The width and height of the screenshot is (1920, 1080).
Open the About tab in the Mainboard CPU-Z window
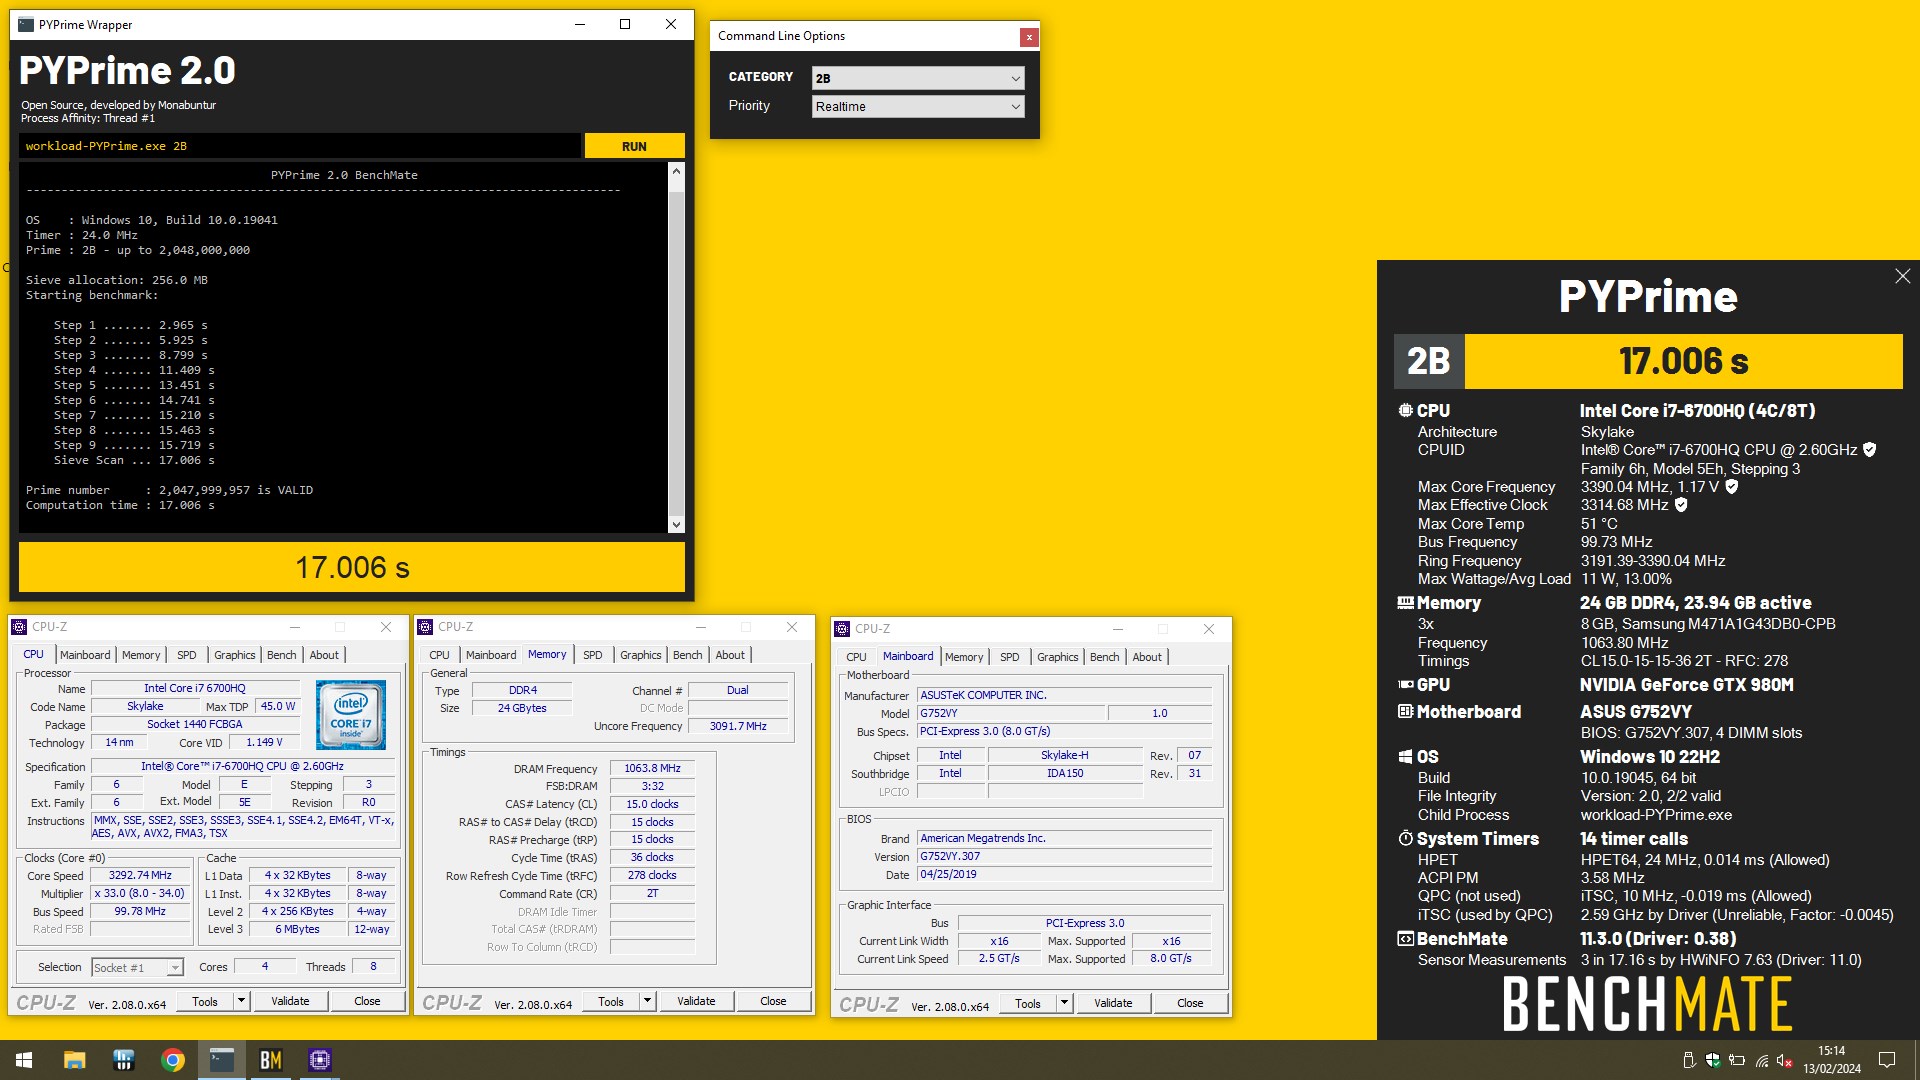(1147, 657)
